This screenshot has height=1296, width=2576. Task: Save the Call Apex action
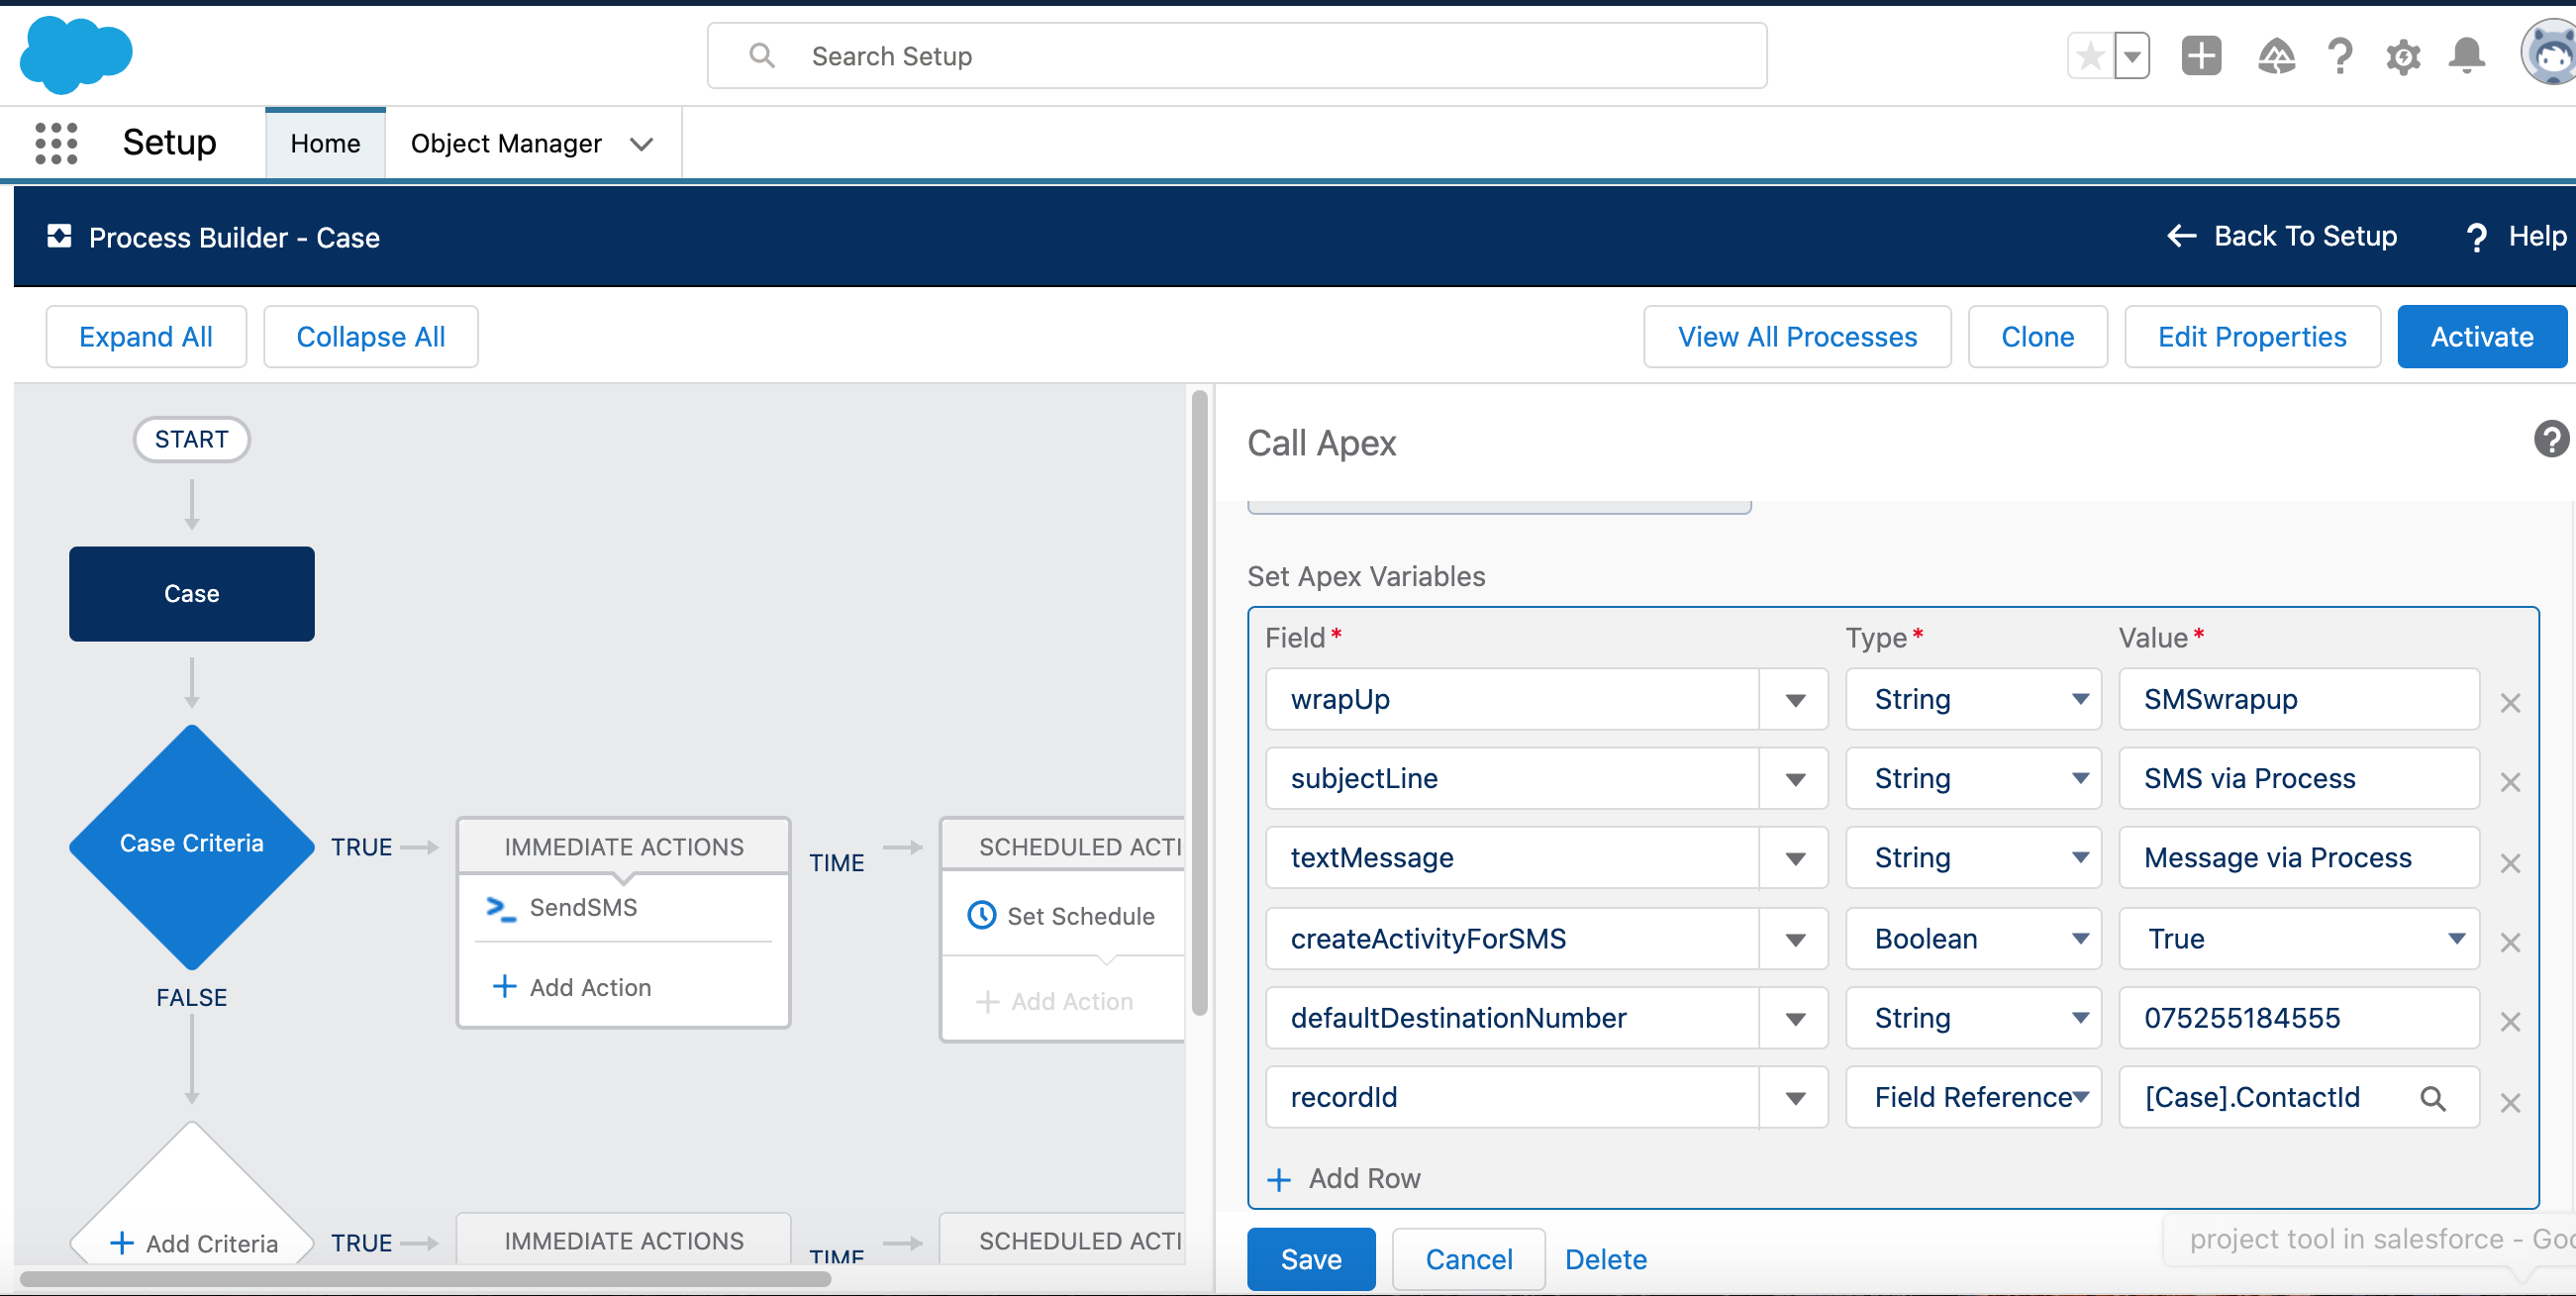tap(1311, 1258)
